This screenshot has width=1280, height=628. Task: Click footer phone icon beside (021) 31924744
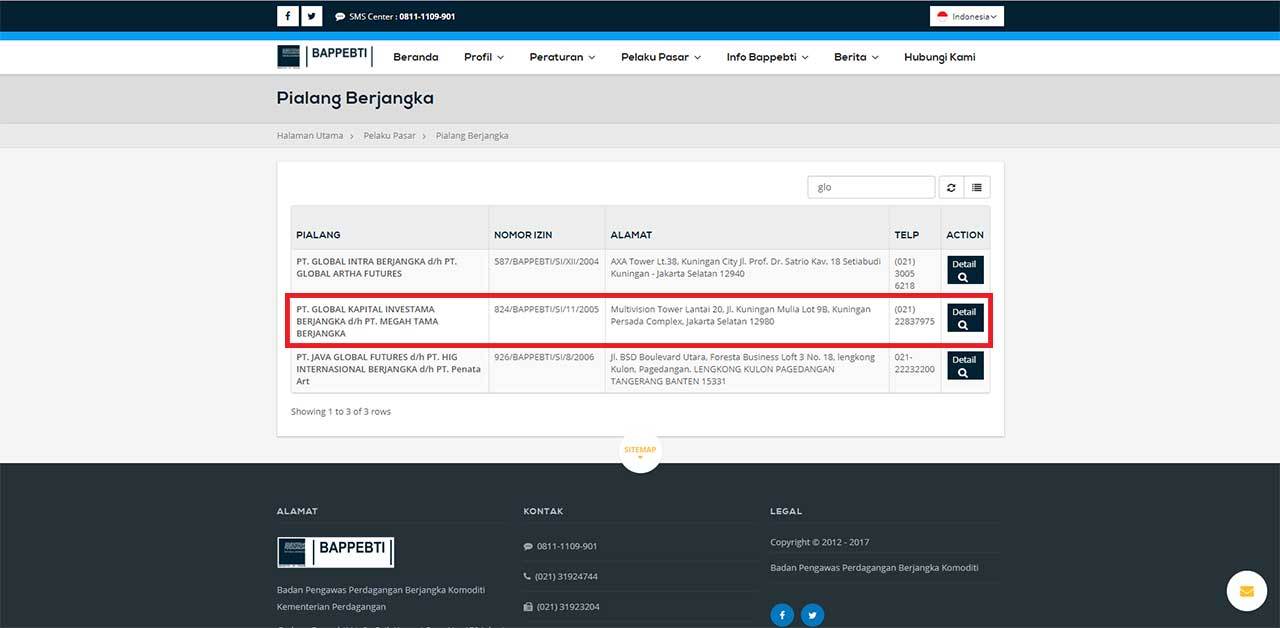coord(528,577)
